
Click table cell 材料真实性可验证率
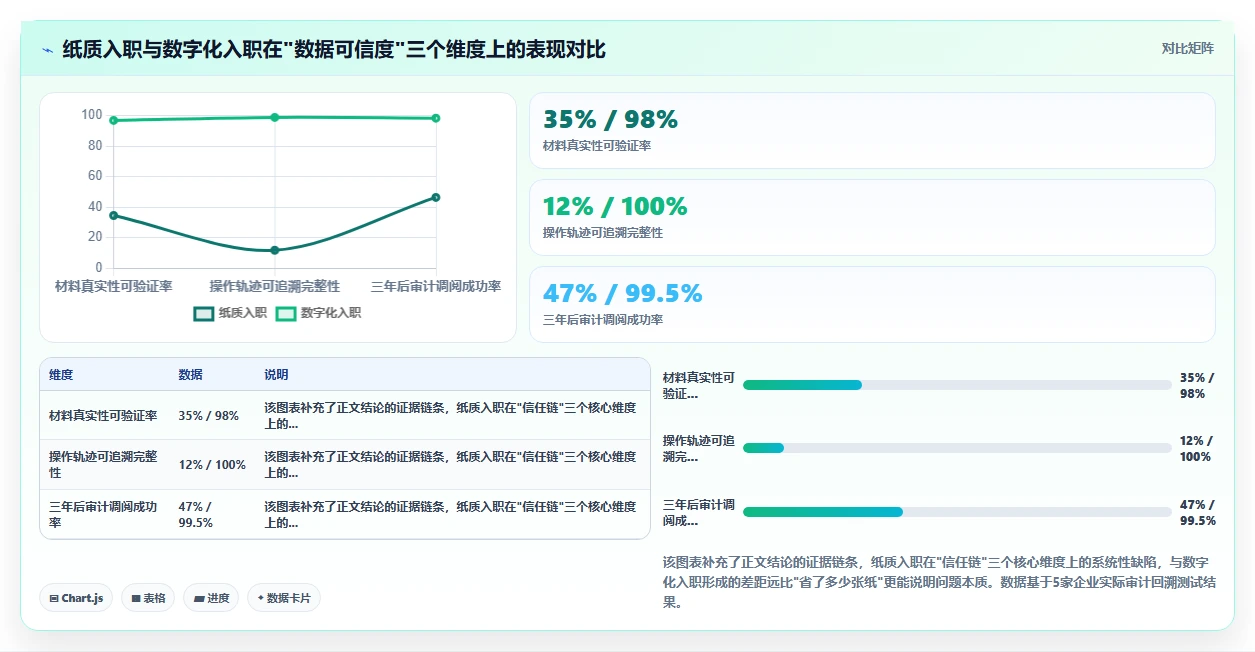103,416
